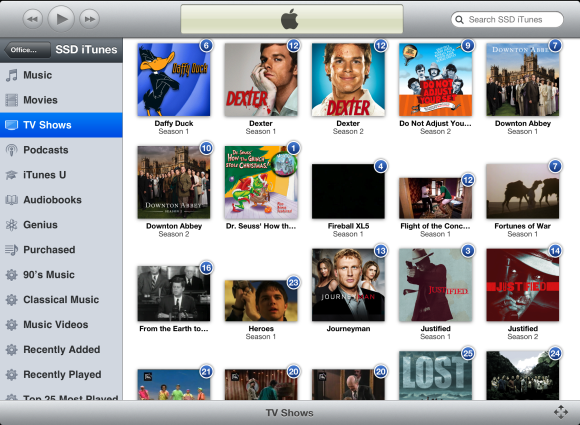
Task: Click the gear icon beside 90's Music
Action: click(x=11, y=275)
